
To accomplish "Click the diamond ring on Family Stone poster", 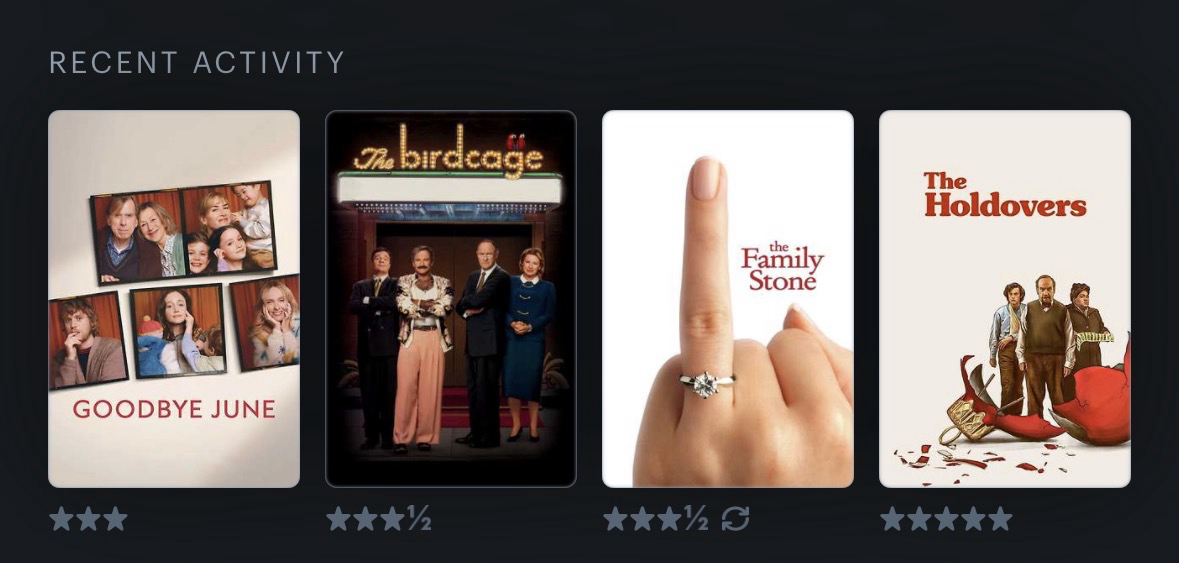I will click(706, 384).
